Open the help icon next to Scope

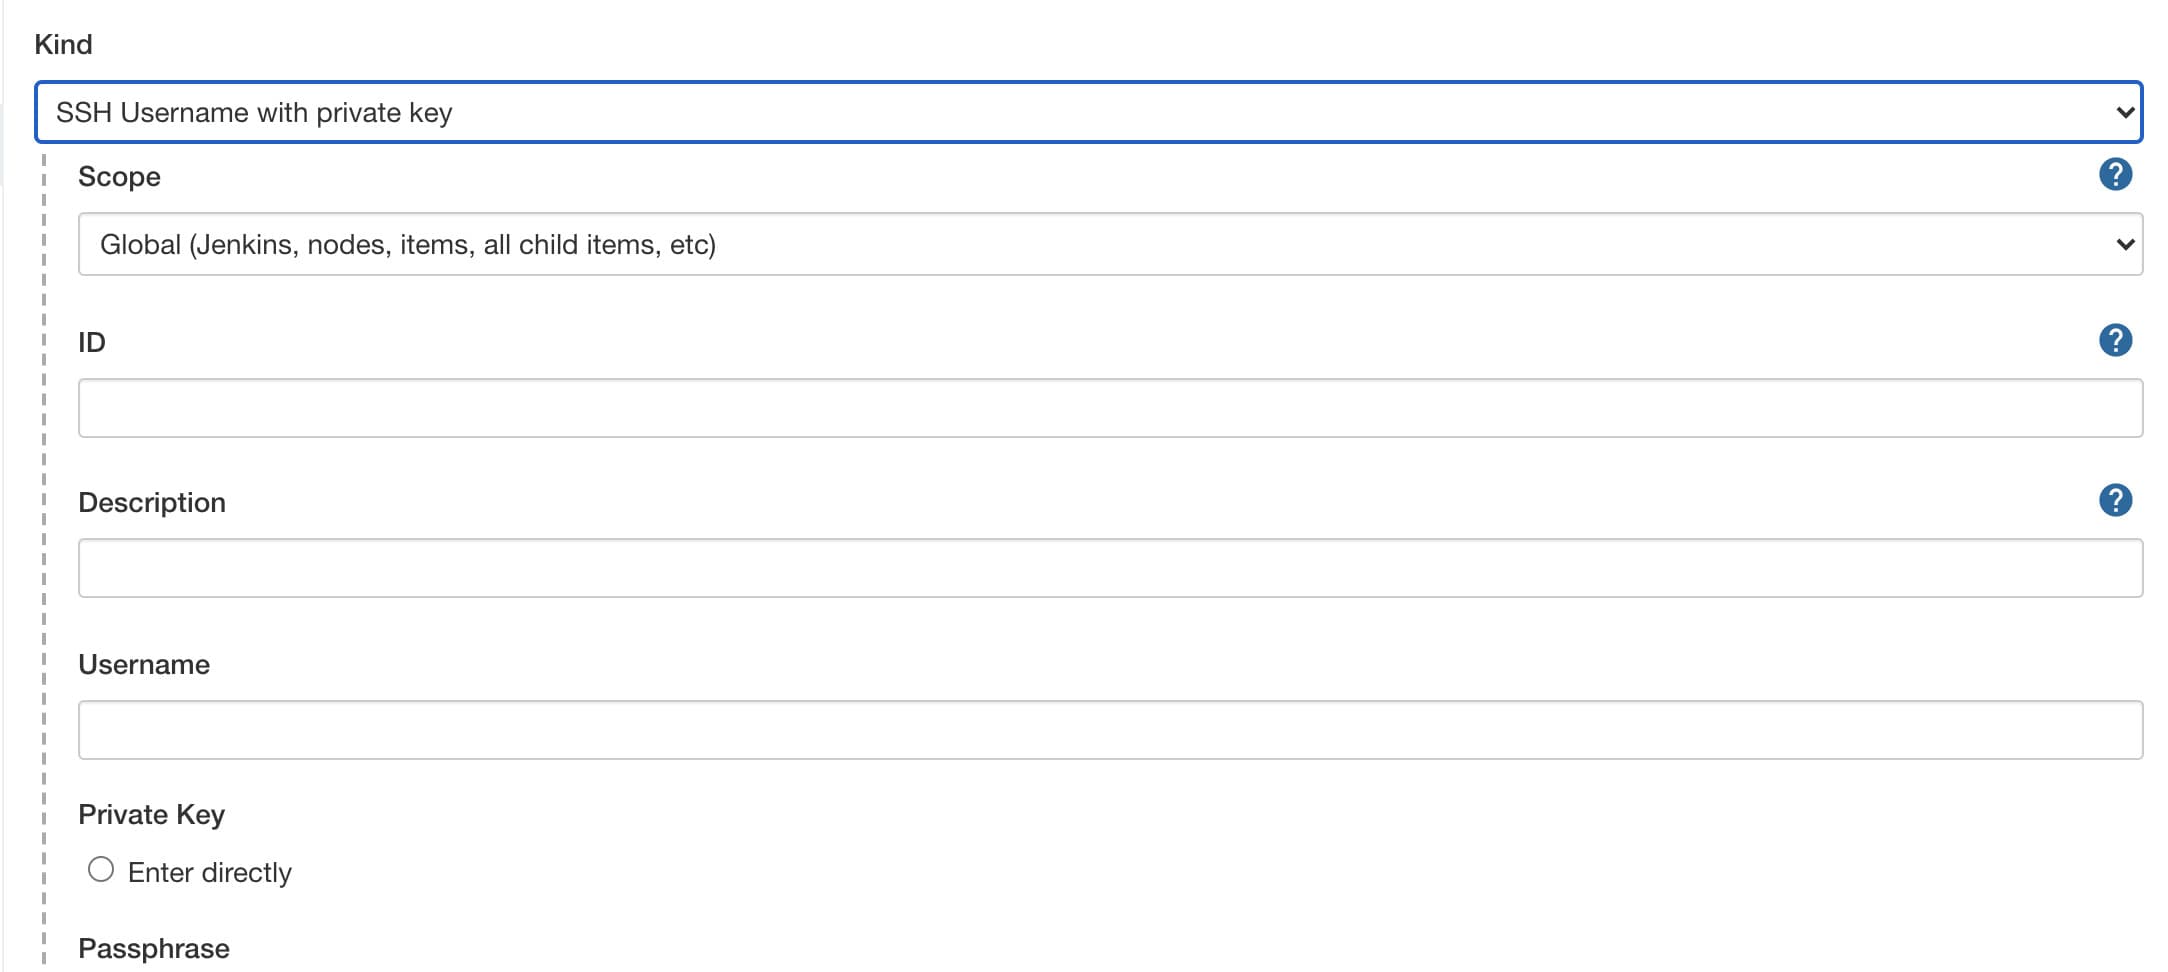2115,175
